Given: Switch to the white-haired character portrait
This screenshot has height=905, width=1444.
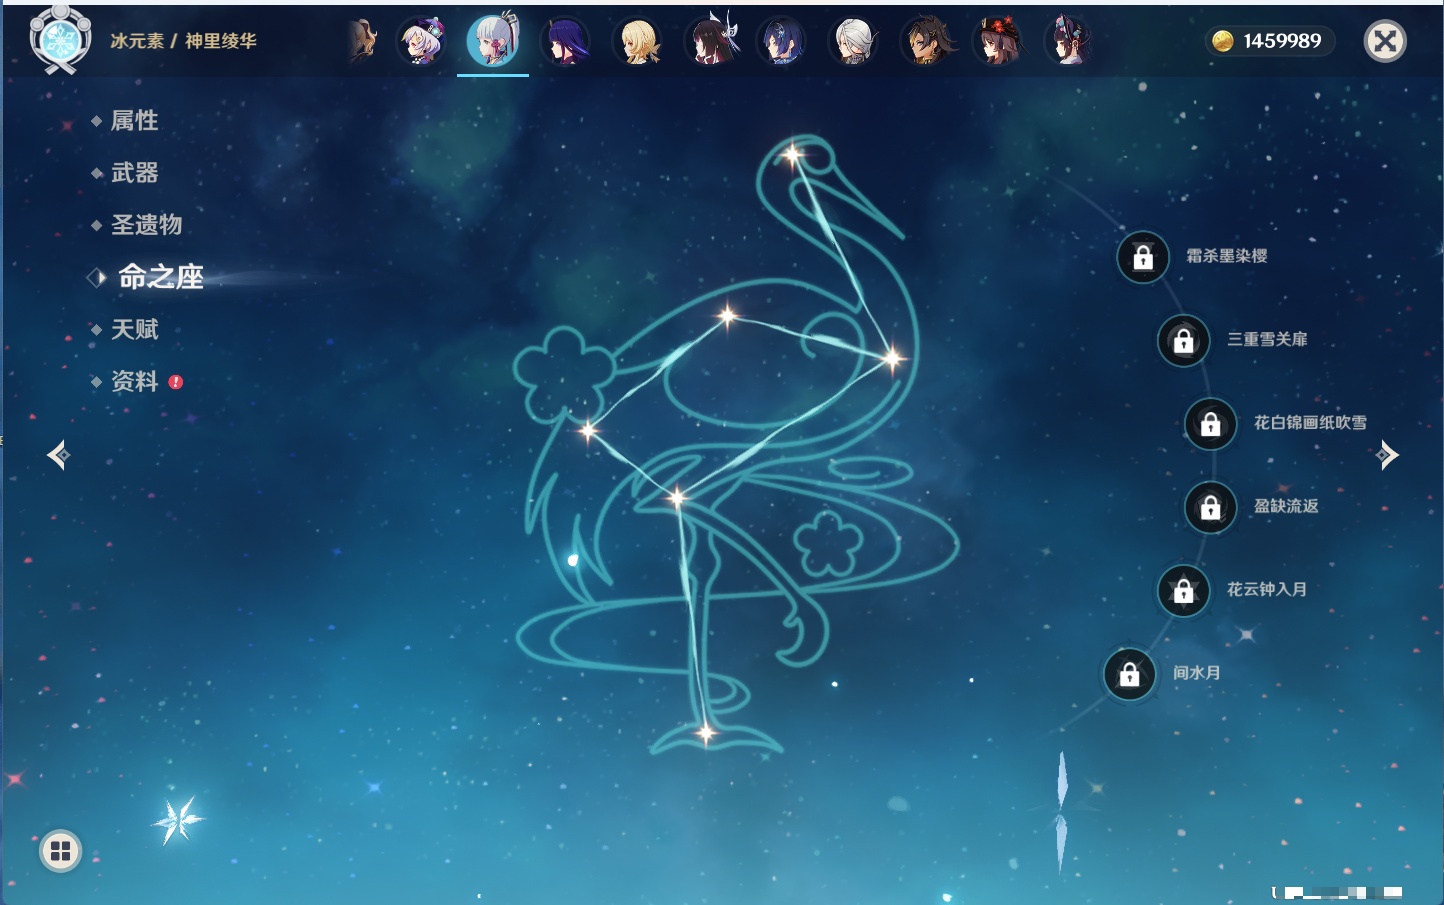Looking at the screenshot, I should tap(853, 42).
